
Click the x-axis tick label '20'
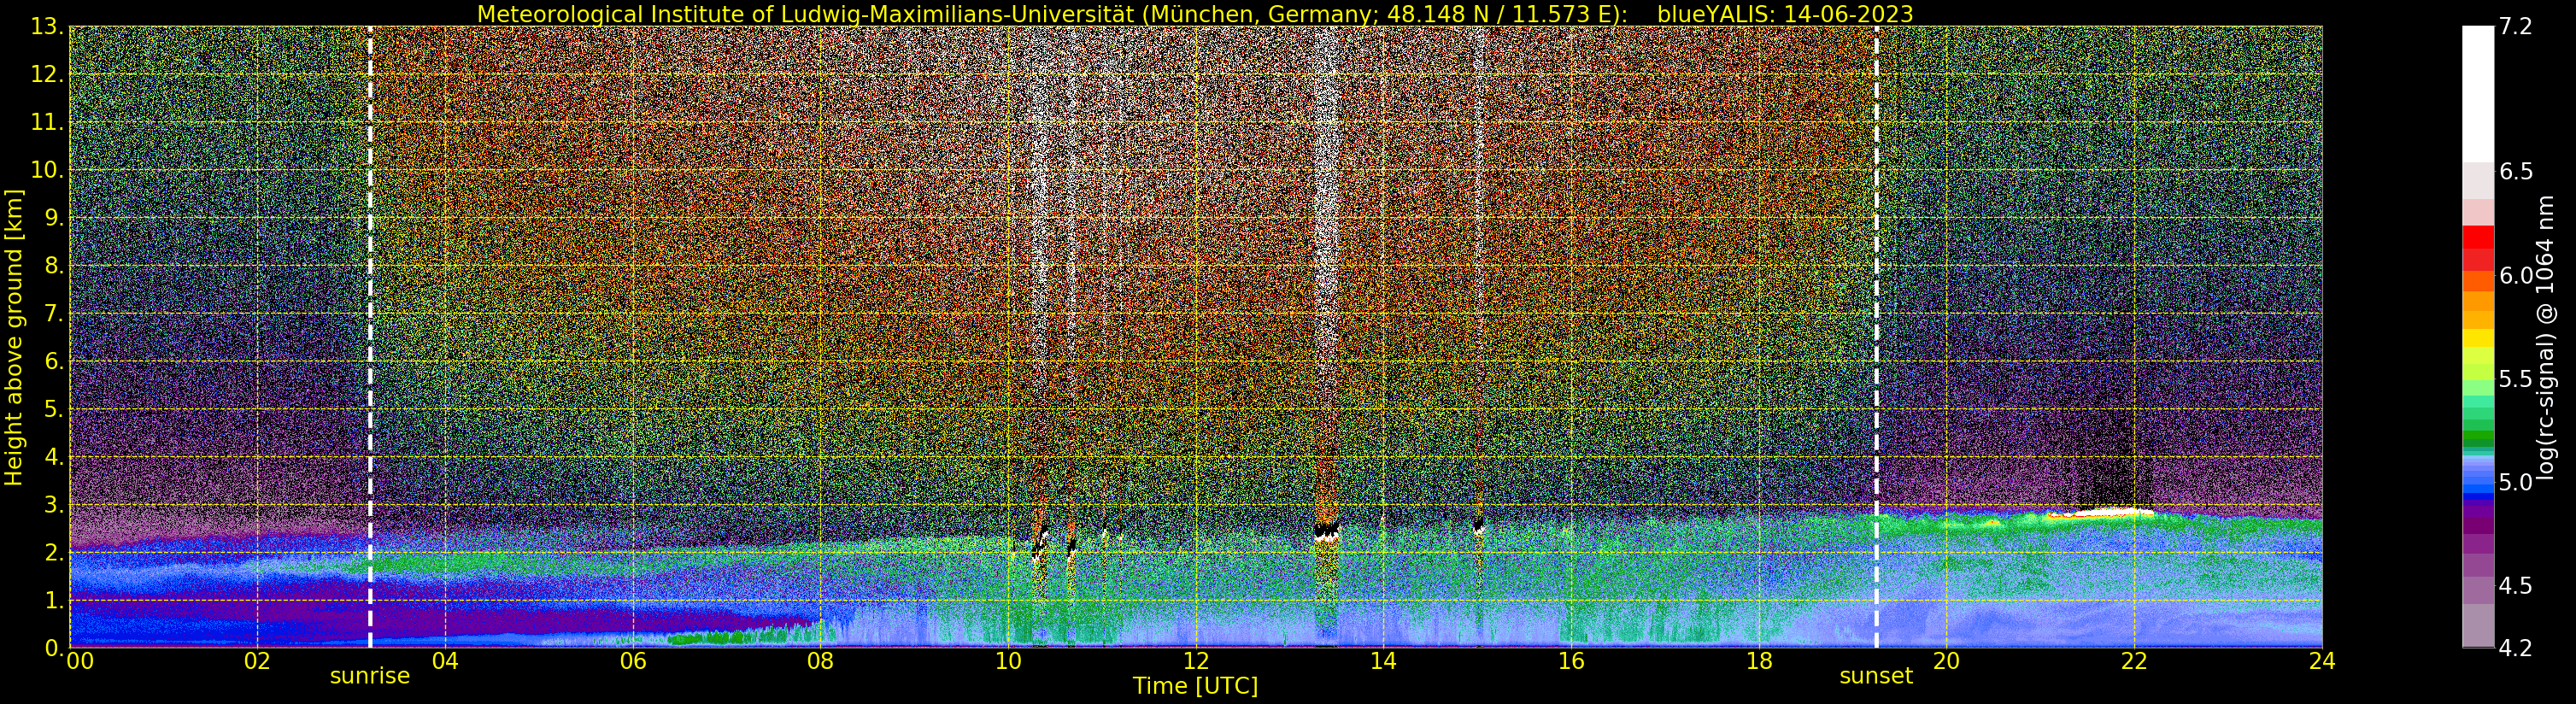[1946, 661]
